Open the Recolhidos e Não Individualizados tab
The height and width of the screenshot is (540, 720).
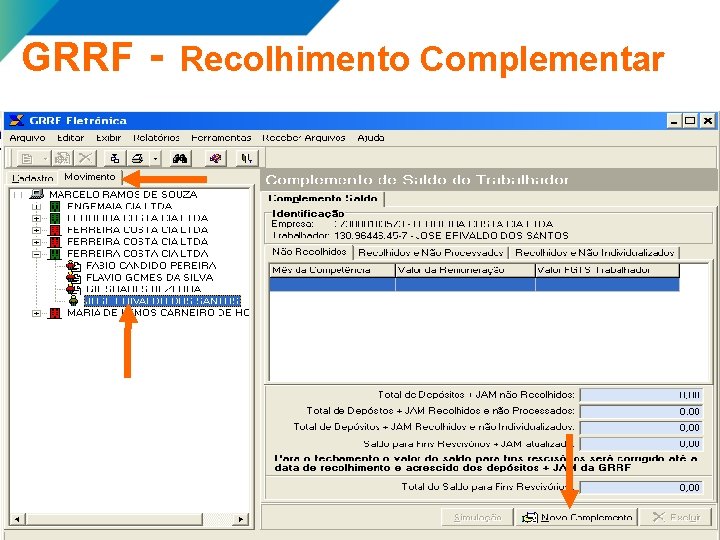coord(594,253)
